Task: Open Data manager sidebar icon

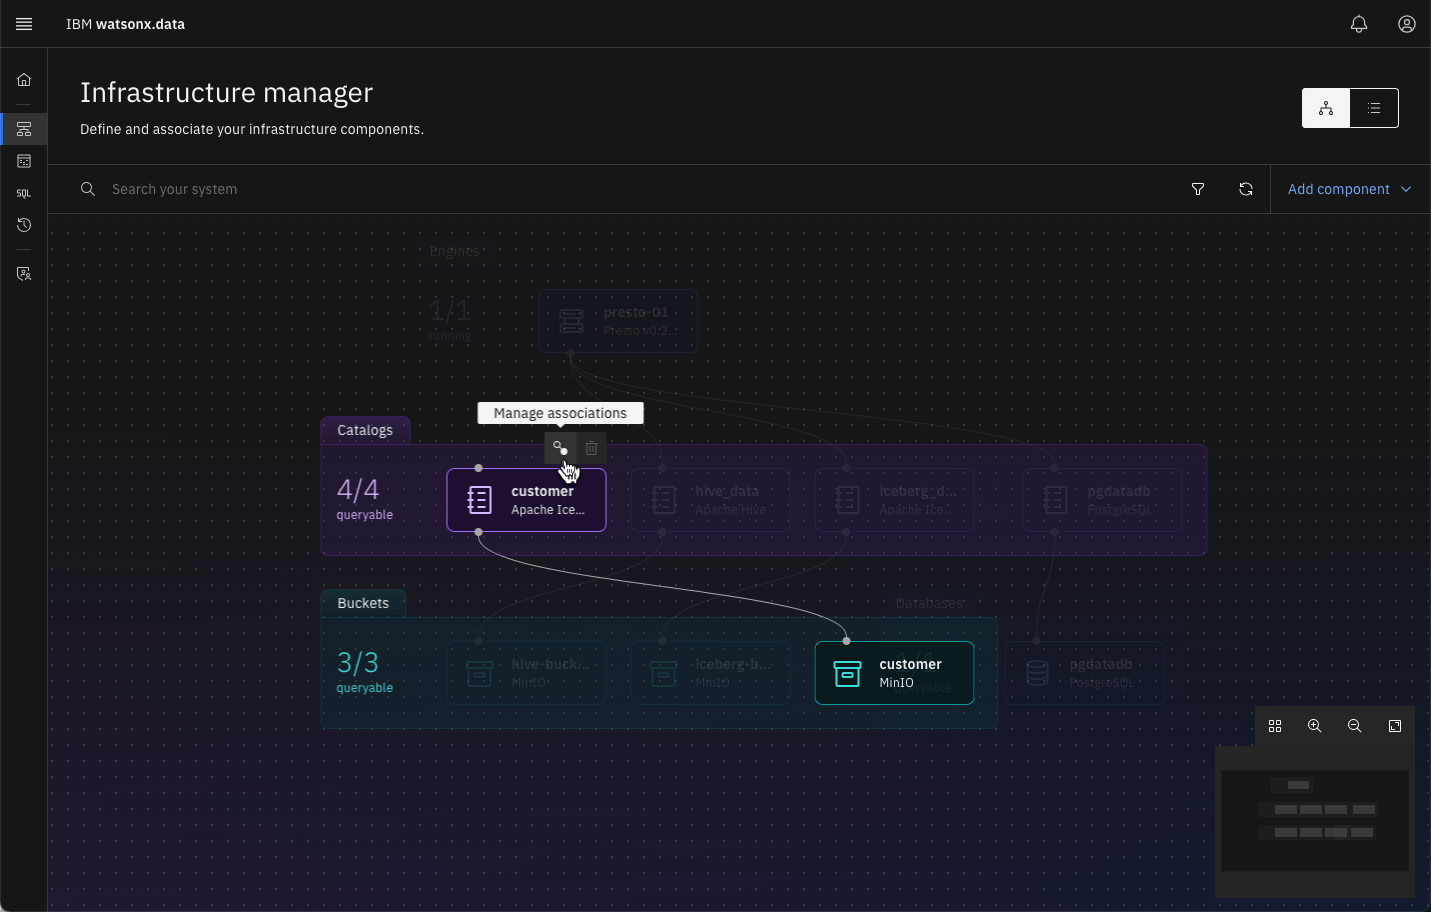Action: pyautogui.click(x=24, y=161)
